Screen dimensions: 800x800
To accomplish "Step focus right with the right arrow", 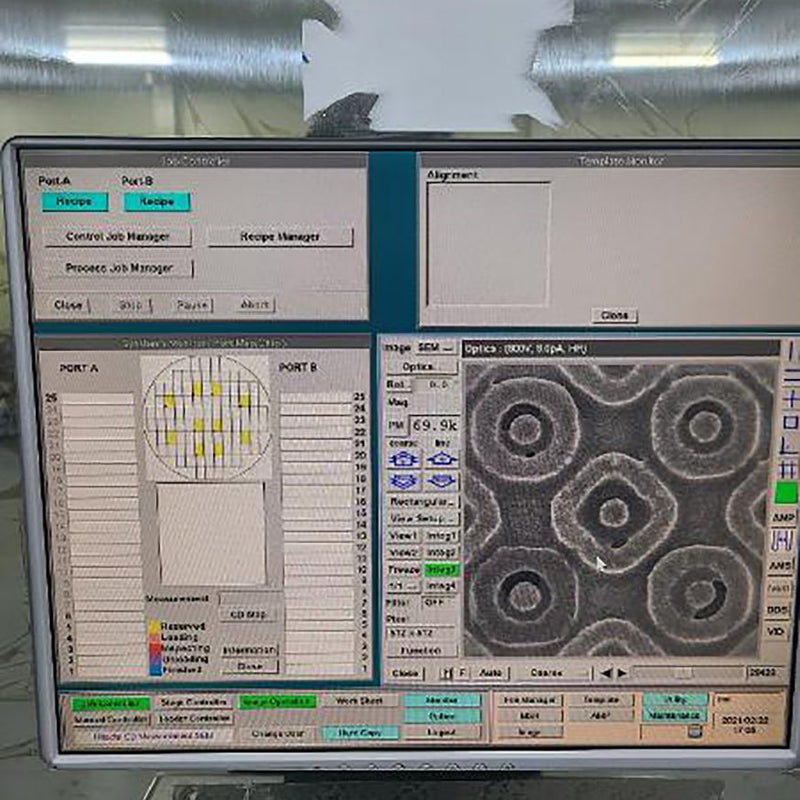I will click(x=622, y=673).
